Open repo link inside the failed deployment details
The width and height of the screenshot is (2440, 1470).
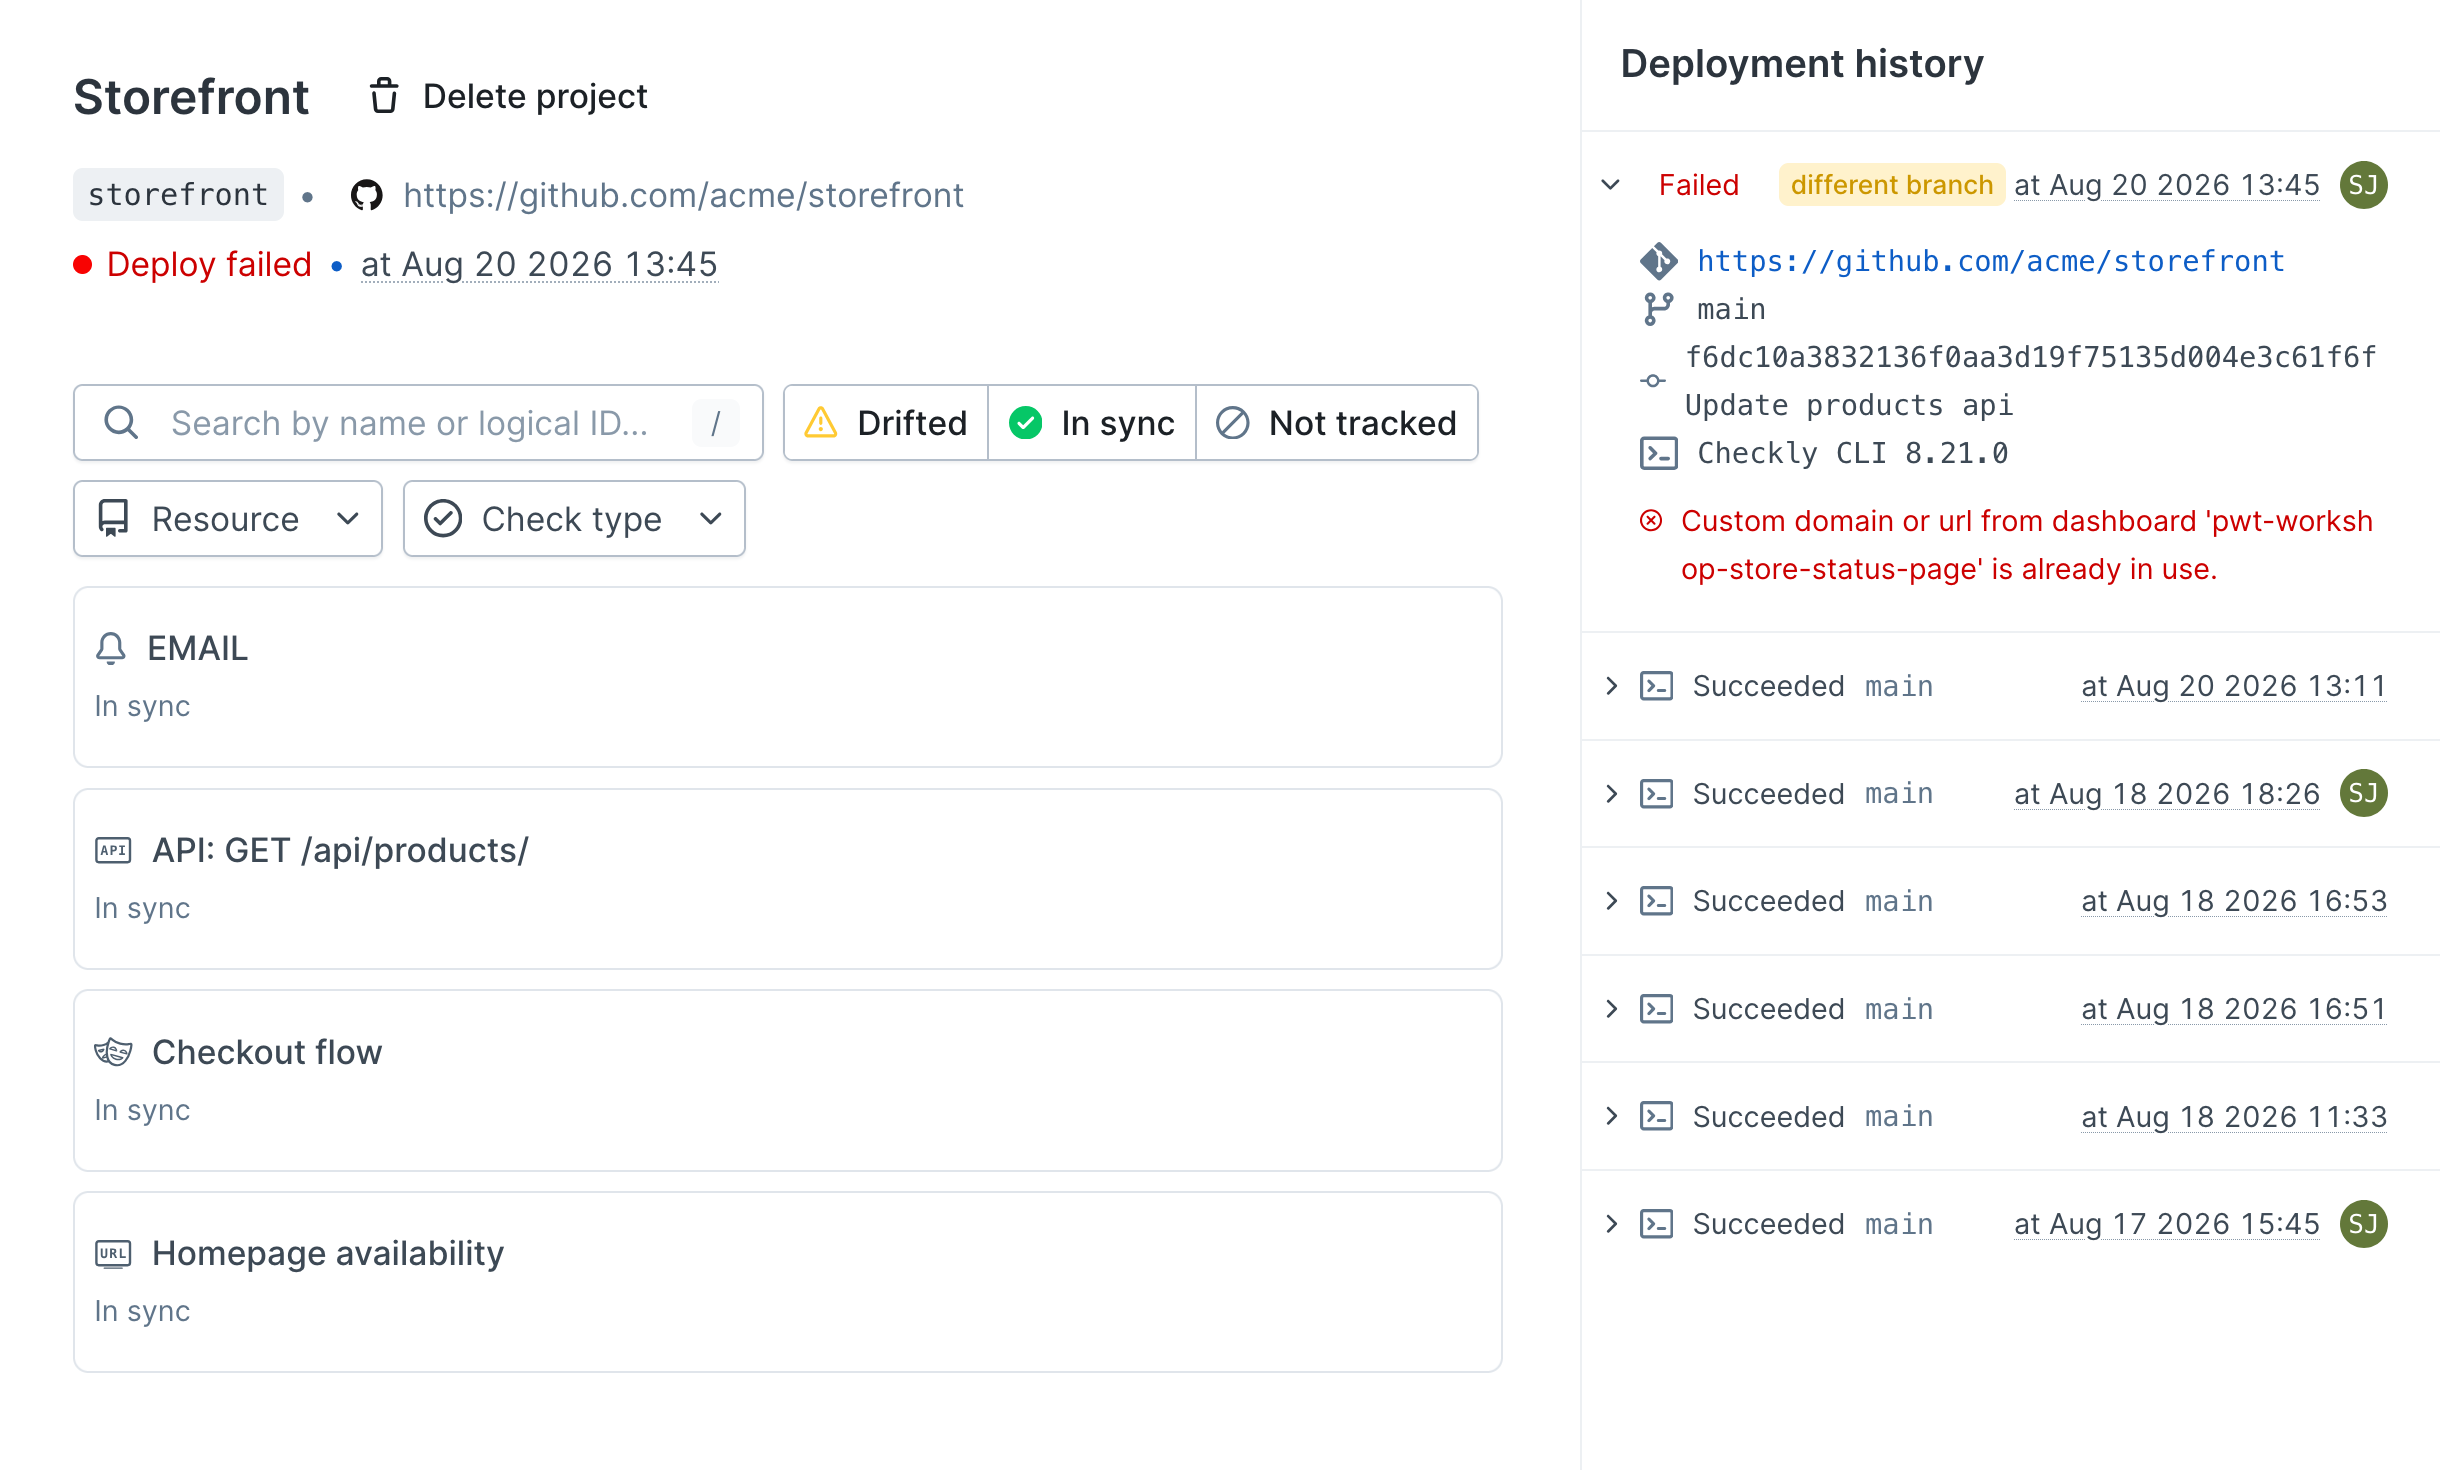(x=1990, y=261)
